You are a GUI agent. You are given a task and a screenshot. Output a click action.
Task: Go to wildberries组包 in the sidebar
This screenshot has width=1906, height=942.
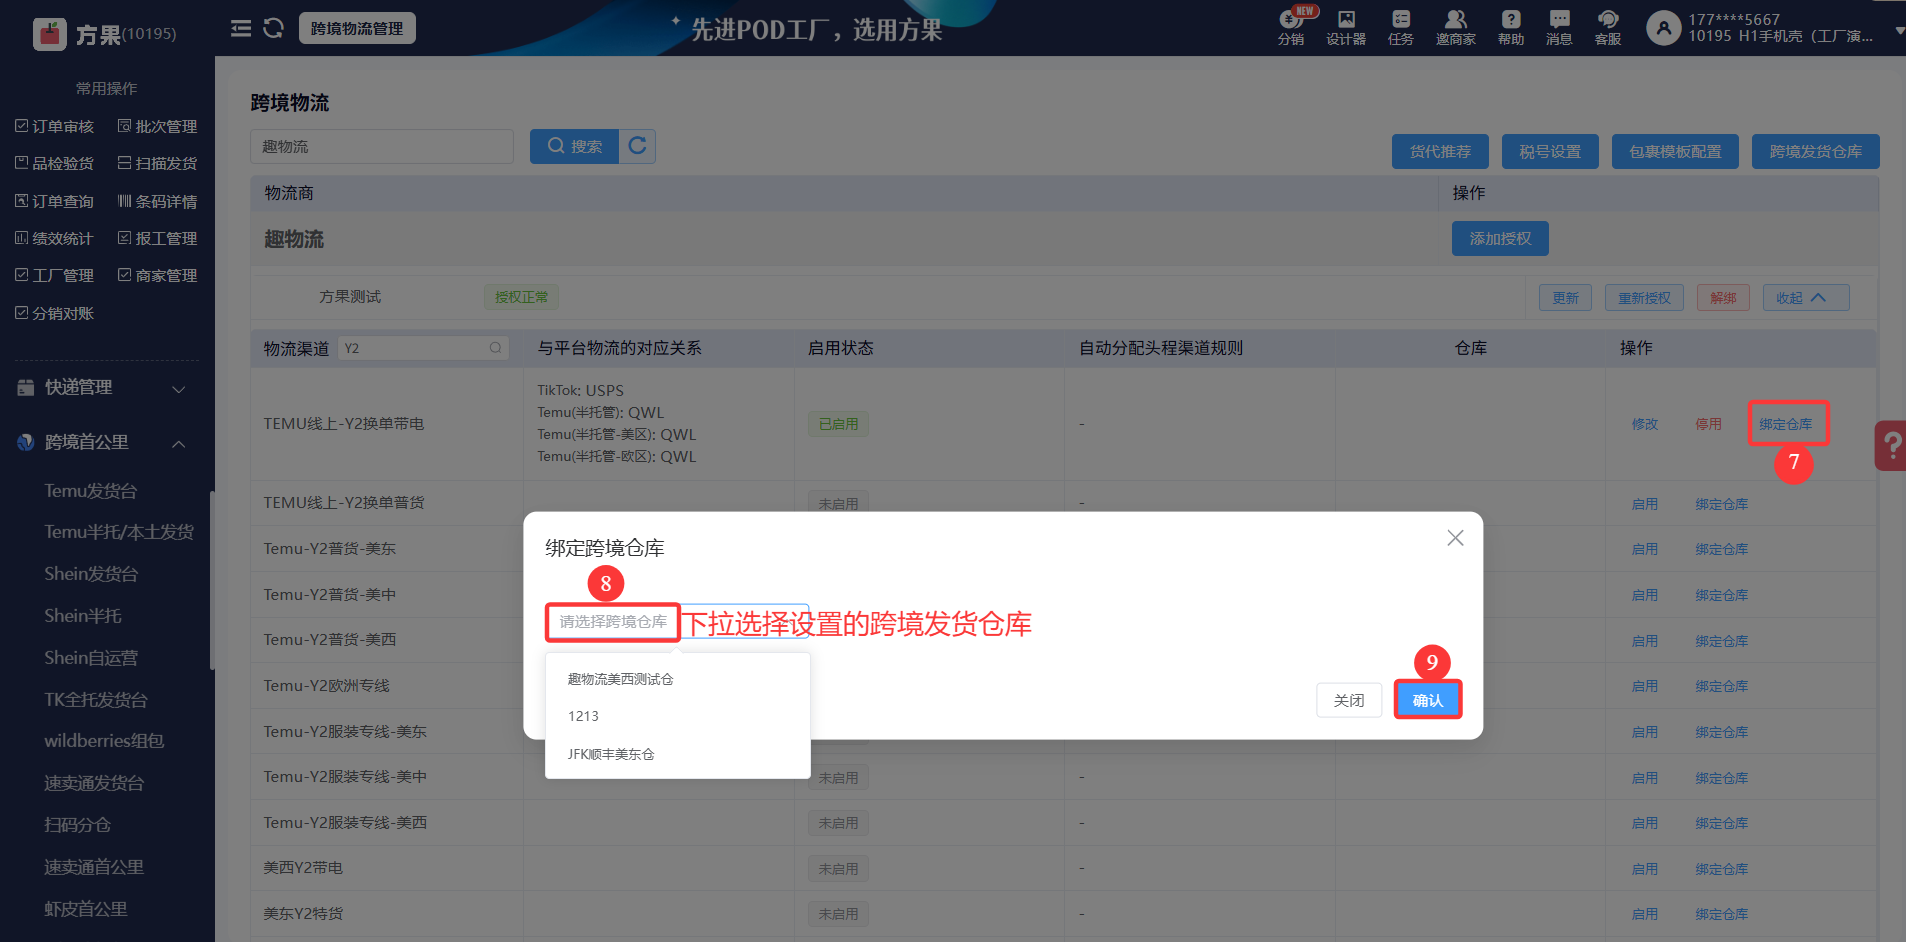pos(104,741)
